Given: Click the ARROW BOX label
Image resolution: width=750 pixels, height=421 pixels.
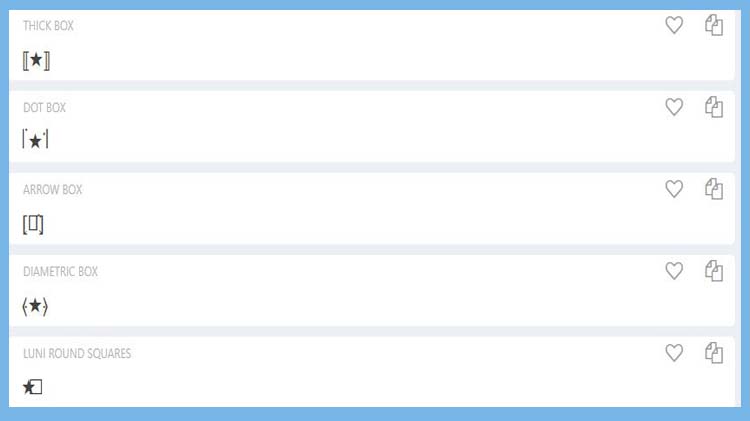Looking at the screenshot, I should click(53, 189).
